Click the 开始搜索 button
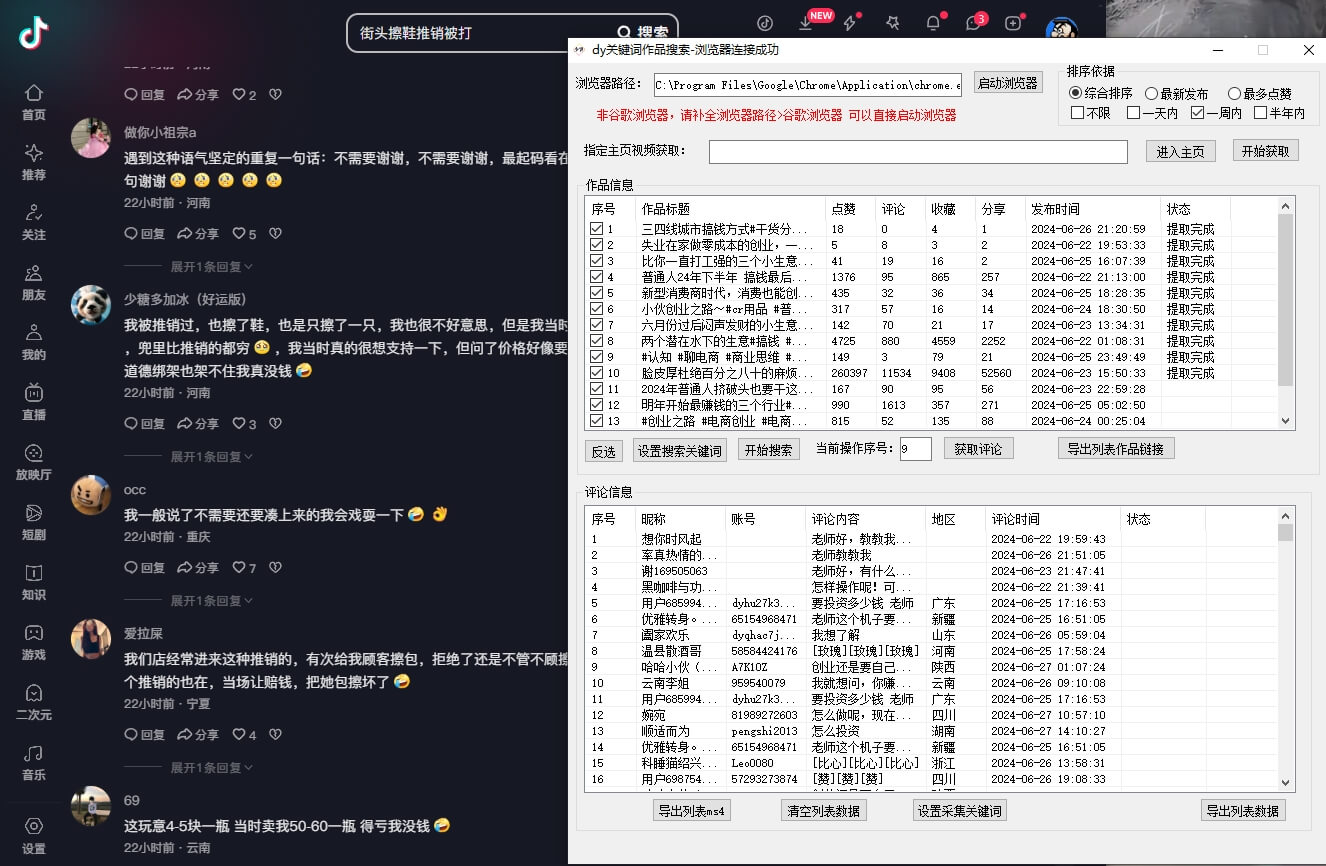This screenshot has height=866, width=1326. pos(771,448)
